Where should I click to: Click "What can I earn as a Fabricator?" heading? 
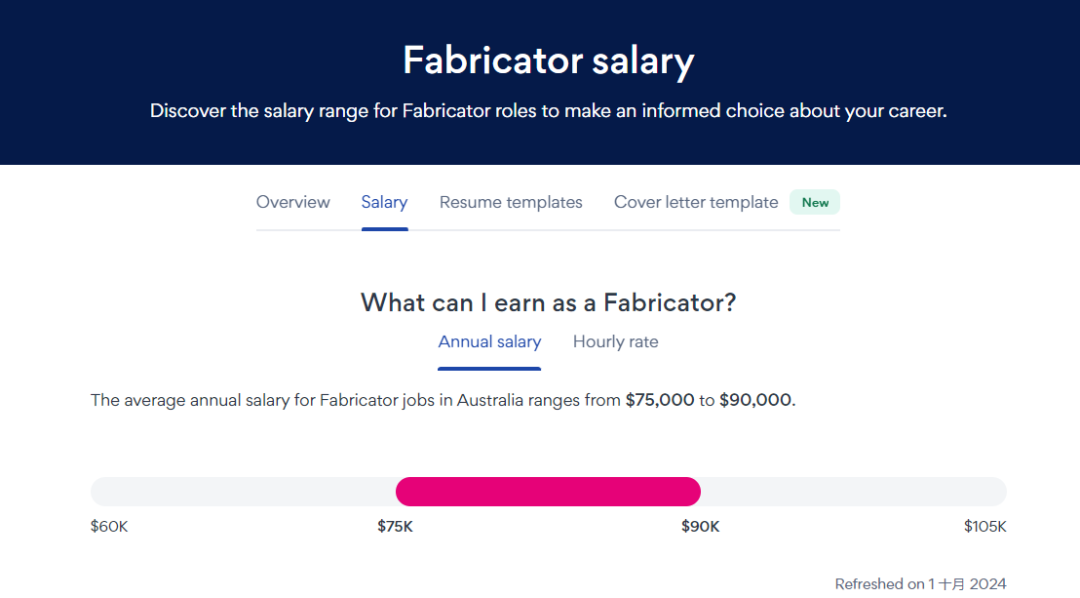click(x=548, y=302)
